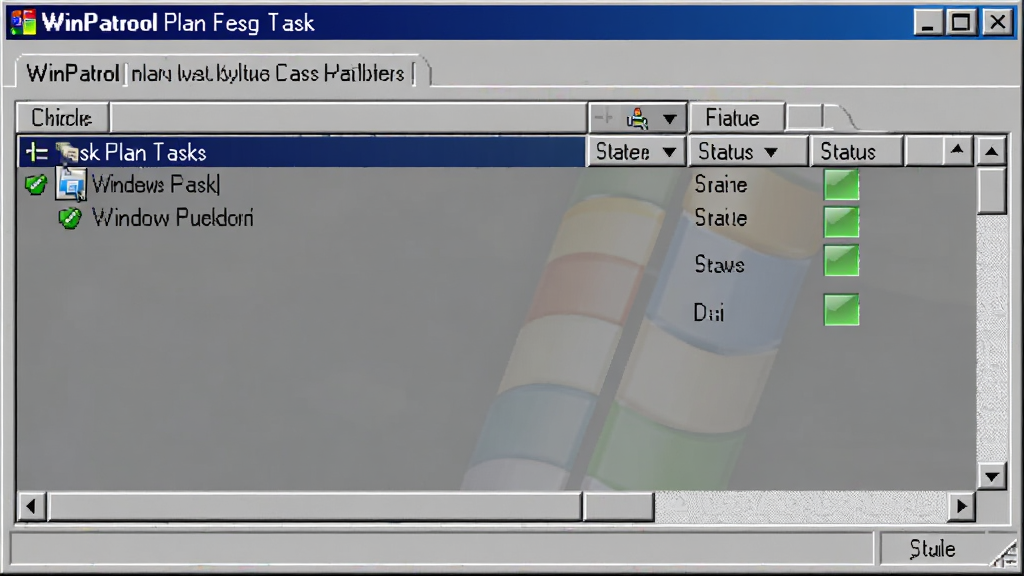Click the empty field next to Chircle

pyautogui.click(x=348, y=118)
